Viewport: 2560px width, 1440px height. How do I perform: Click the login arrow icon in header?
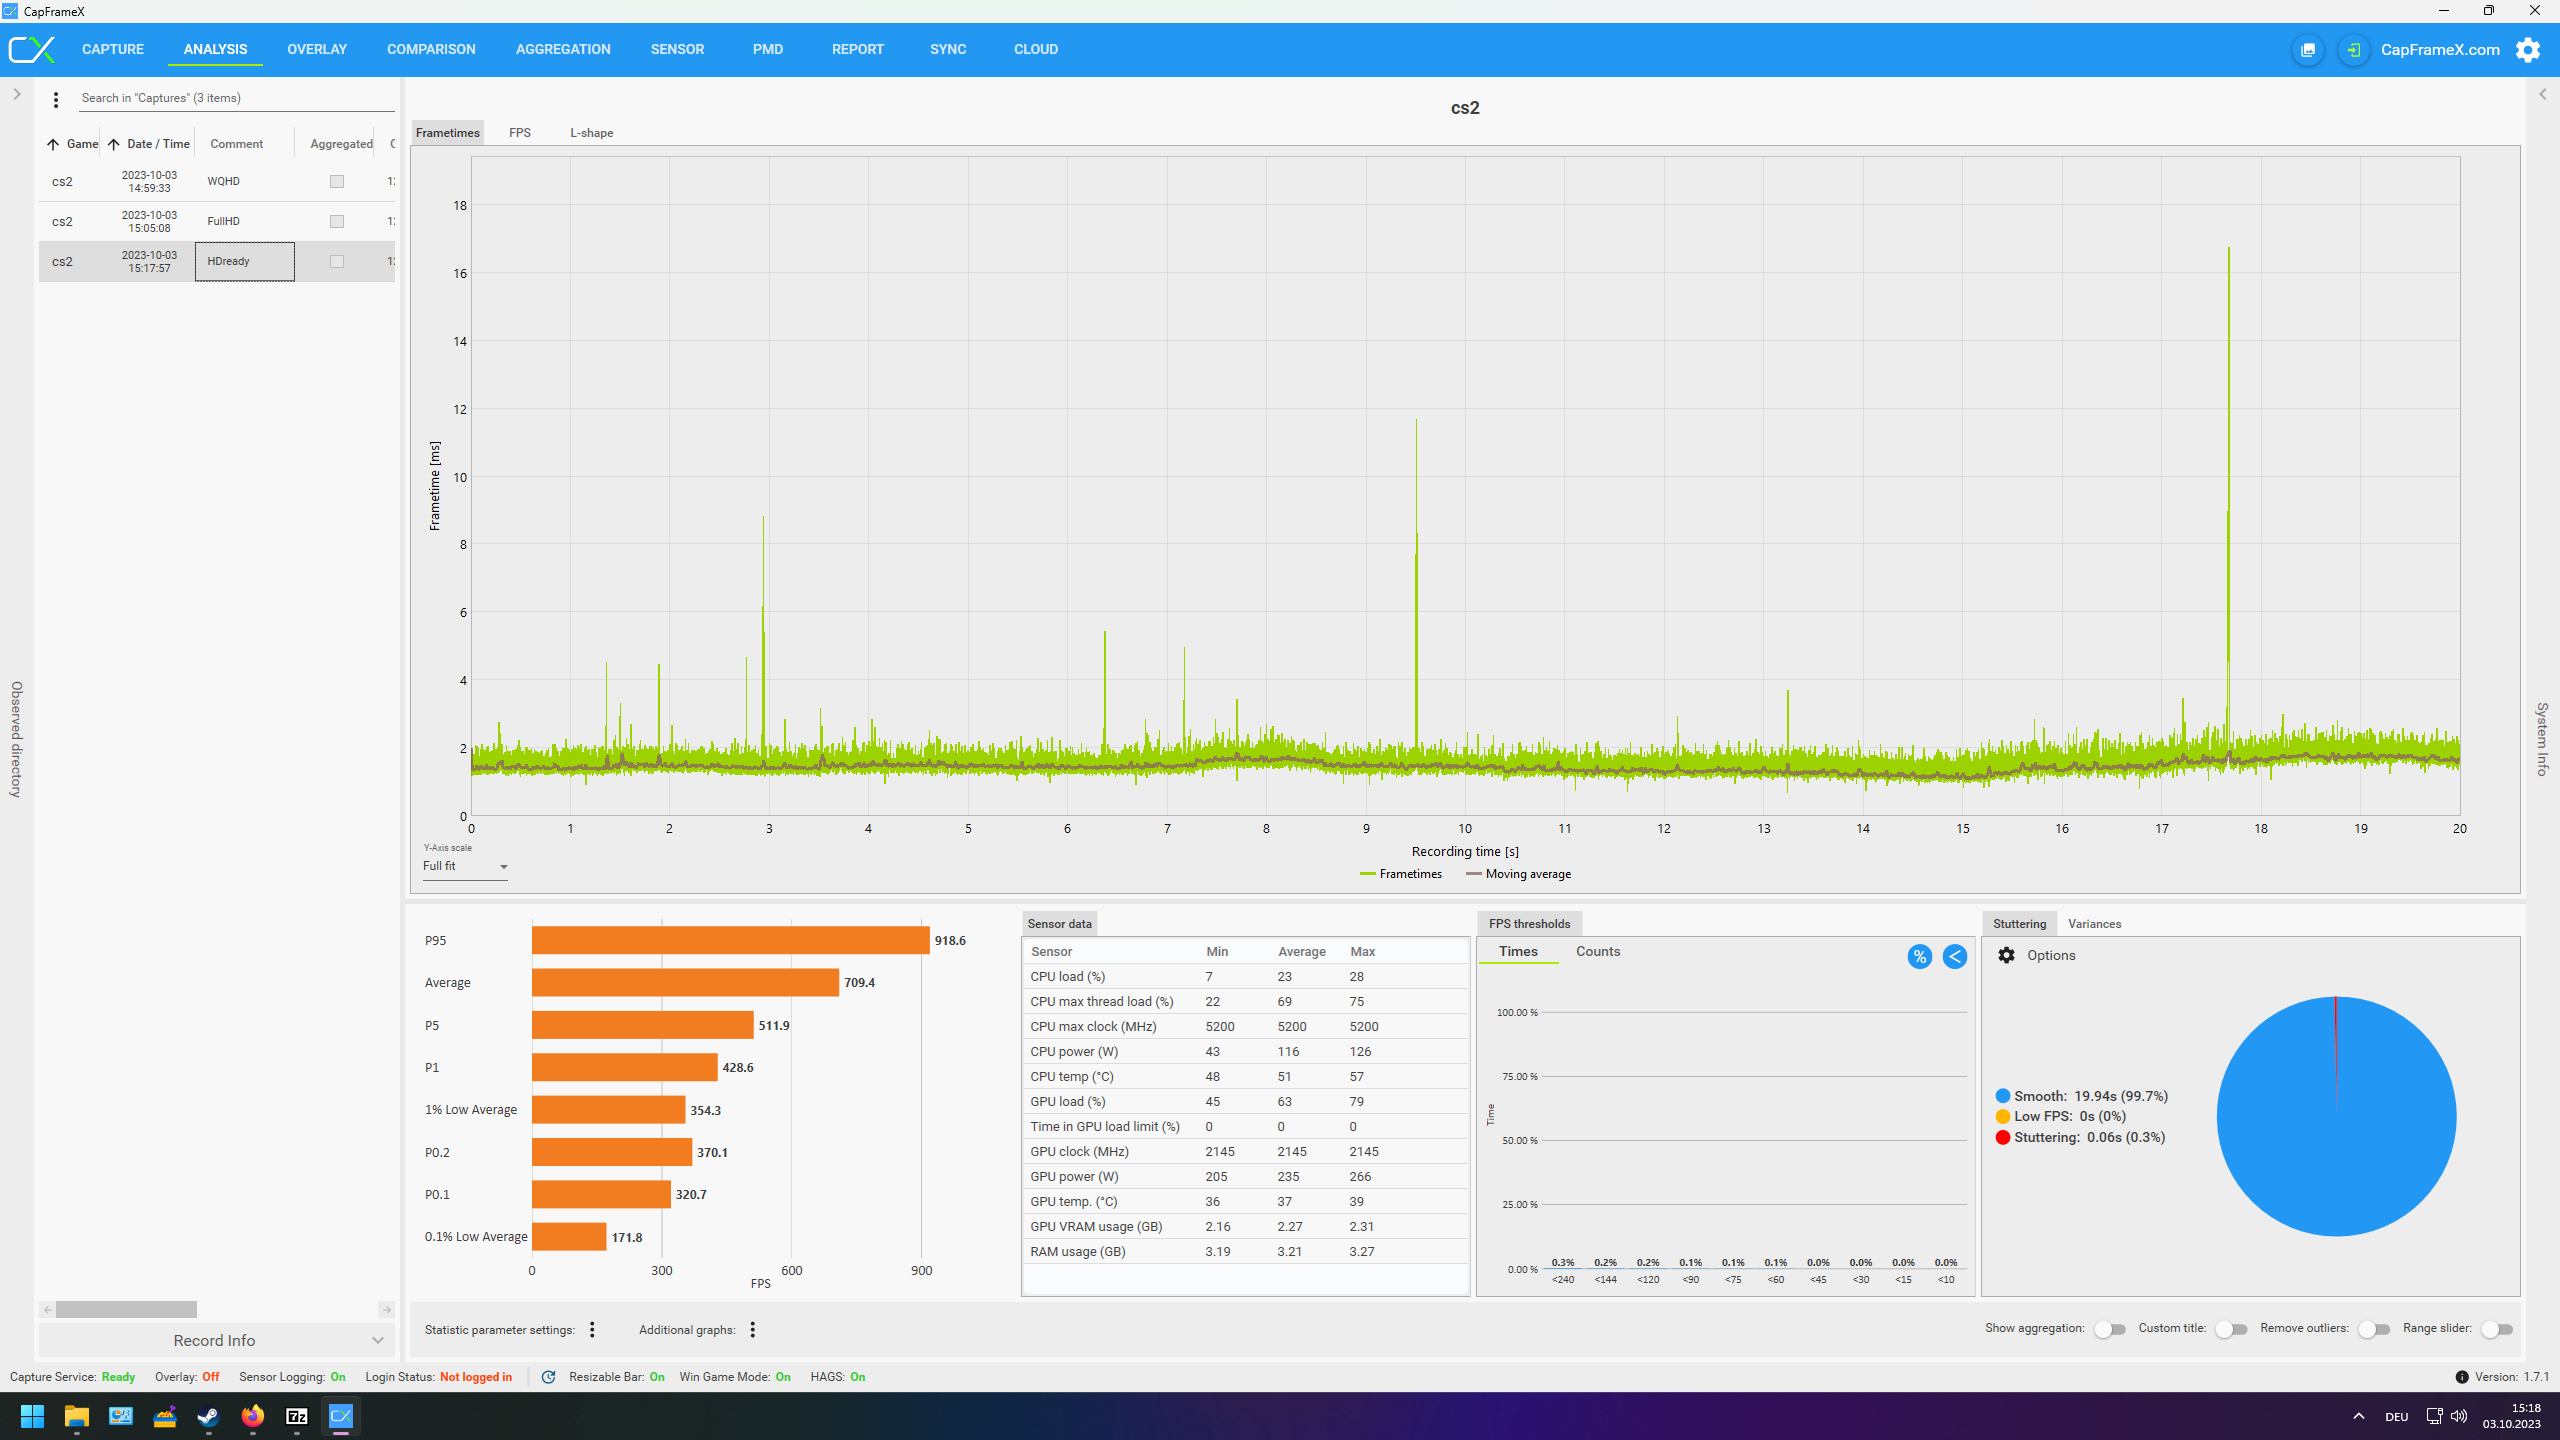coord(2354,50)
